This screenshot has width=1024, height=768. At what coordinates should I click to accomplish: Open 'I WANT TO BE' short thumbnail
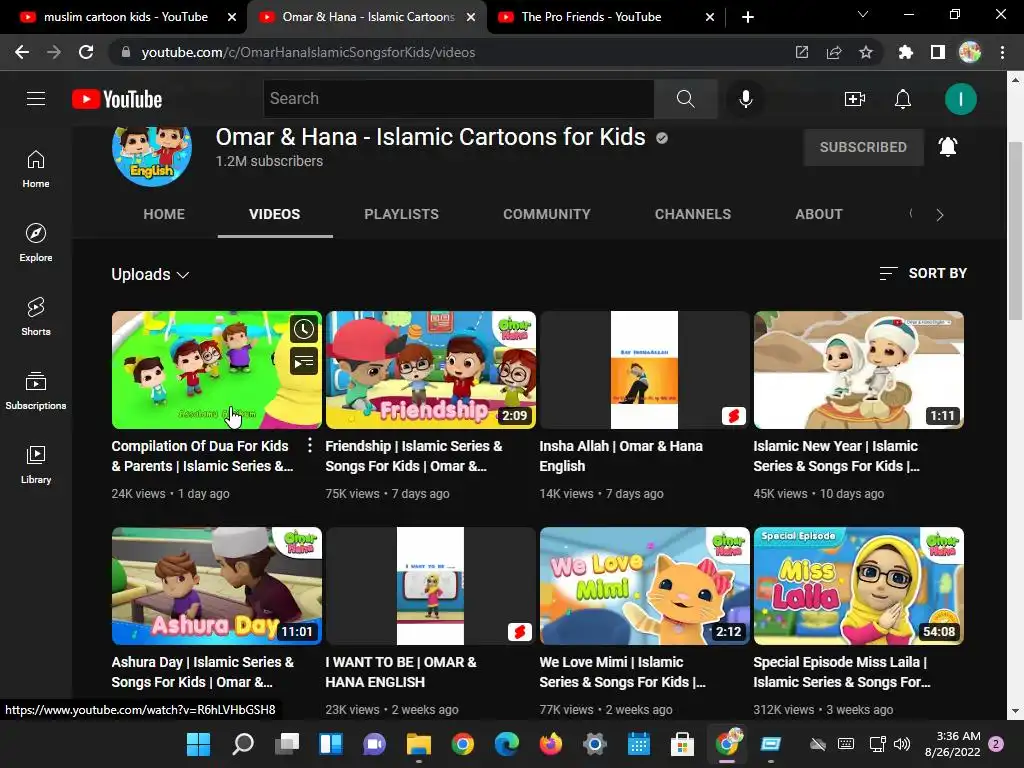430,586
